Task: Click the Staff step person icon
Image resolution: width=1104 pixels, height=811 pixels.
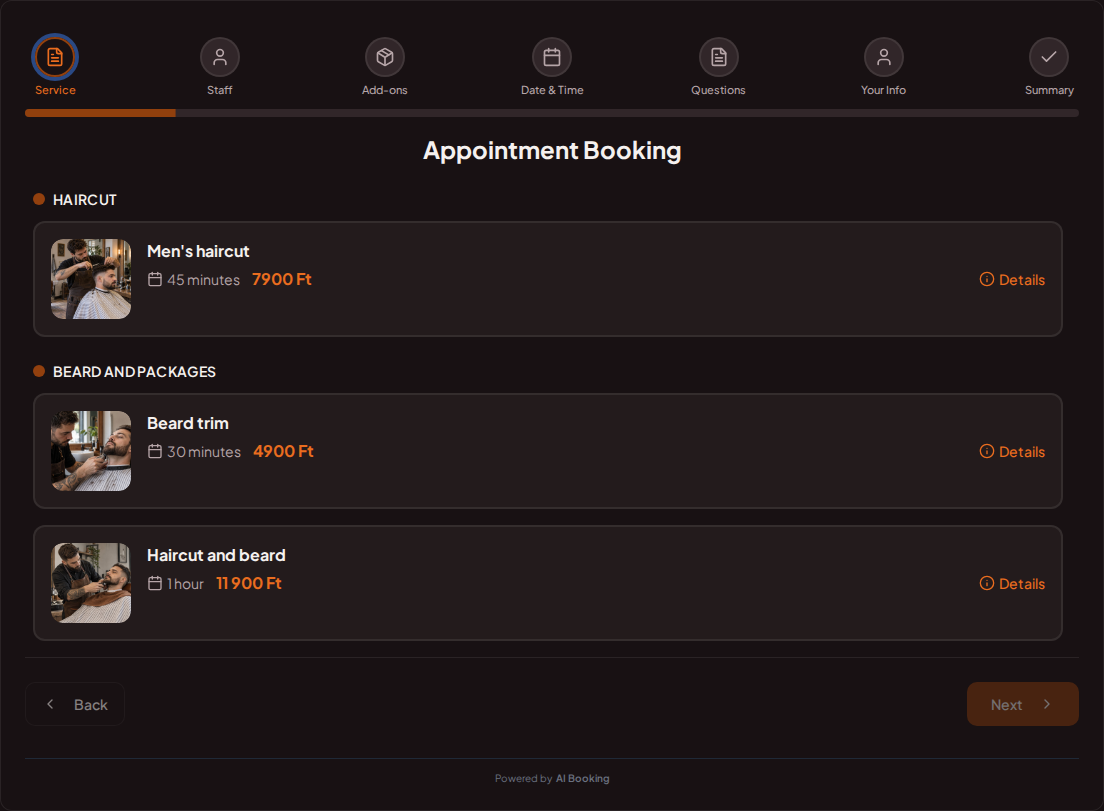Action: (x=220, y=57)
